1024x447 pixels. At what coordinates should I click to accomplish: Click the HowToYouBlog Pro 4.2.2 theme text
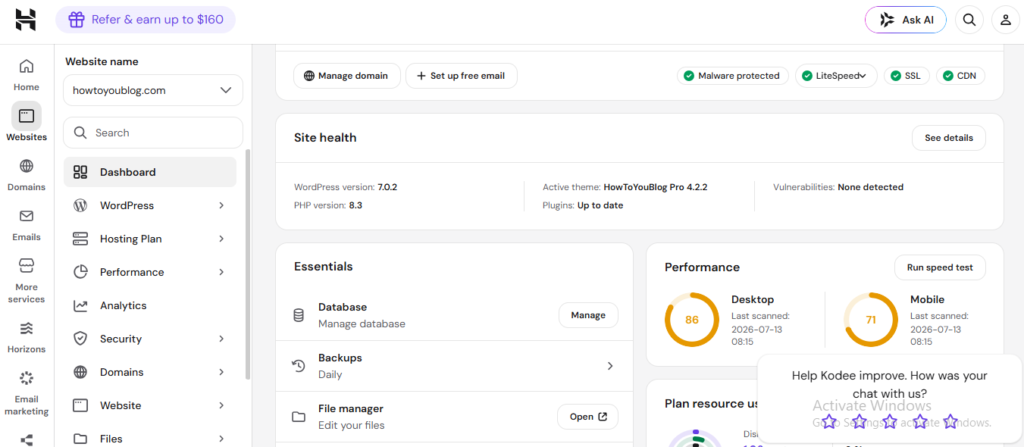coord(655,187)
